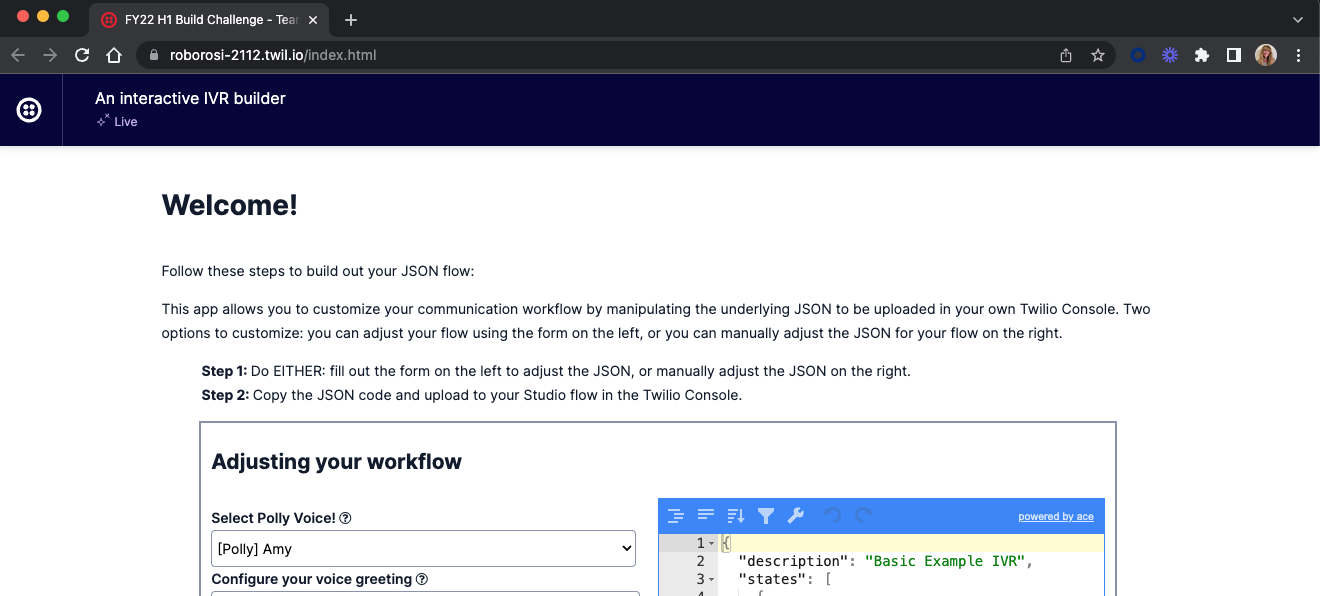Click the compact JSON icon in editor toolbar
Image resolution: width=1320 pixels, height=596 pixels.
click(x=706, y=516)
